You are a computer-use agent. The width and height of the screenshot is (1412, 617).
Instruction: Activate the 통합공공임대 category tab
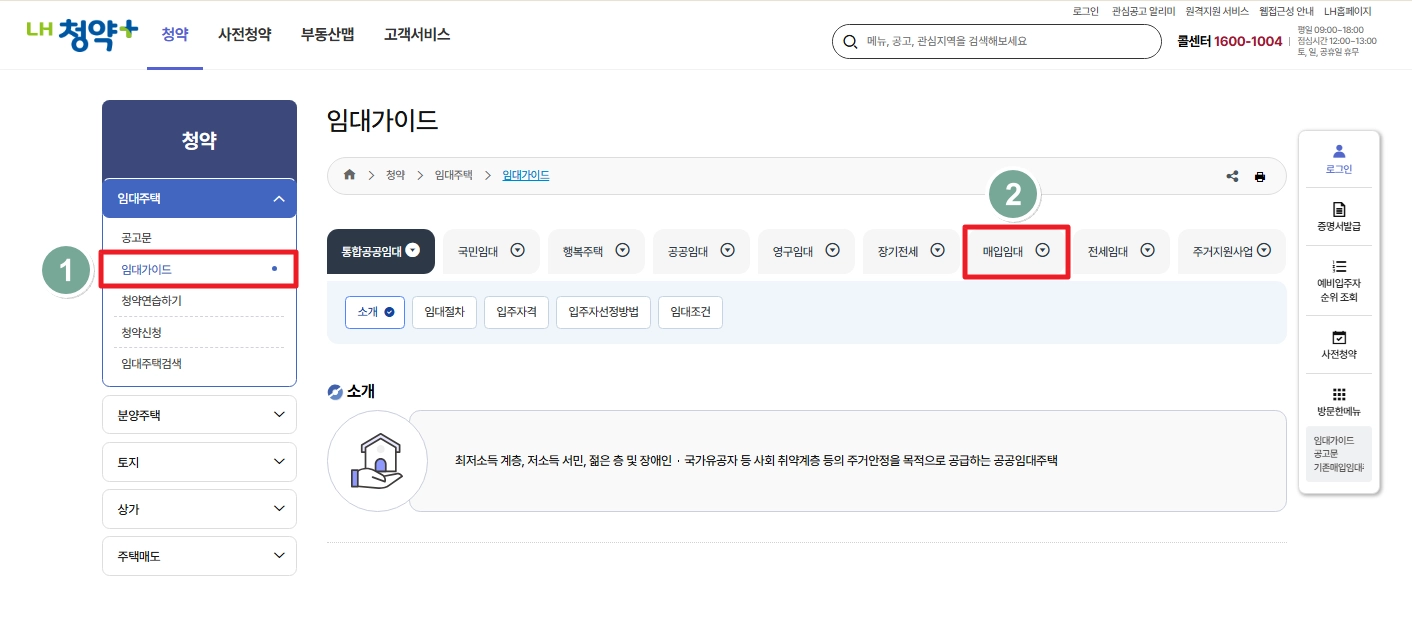(380, 251)
